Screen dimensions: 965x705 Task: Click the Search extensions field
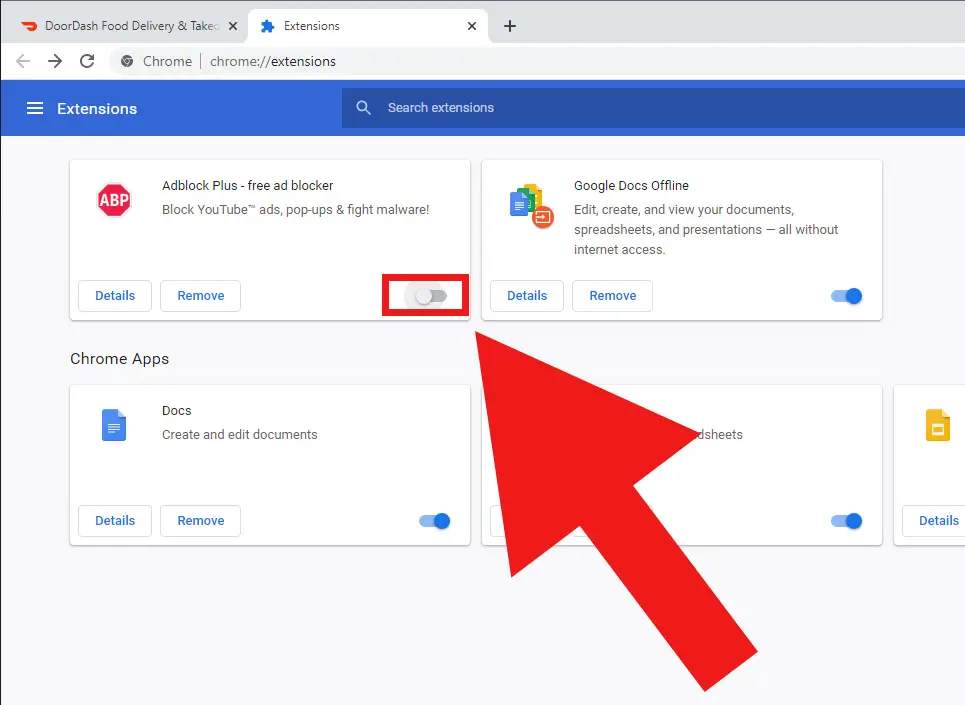pyautogui.click(x=653, y=108)
